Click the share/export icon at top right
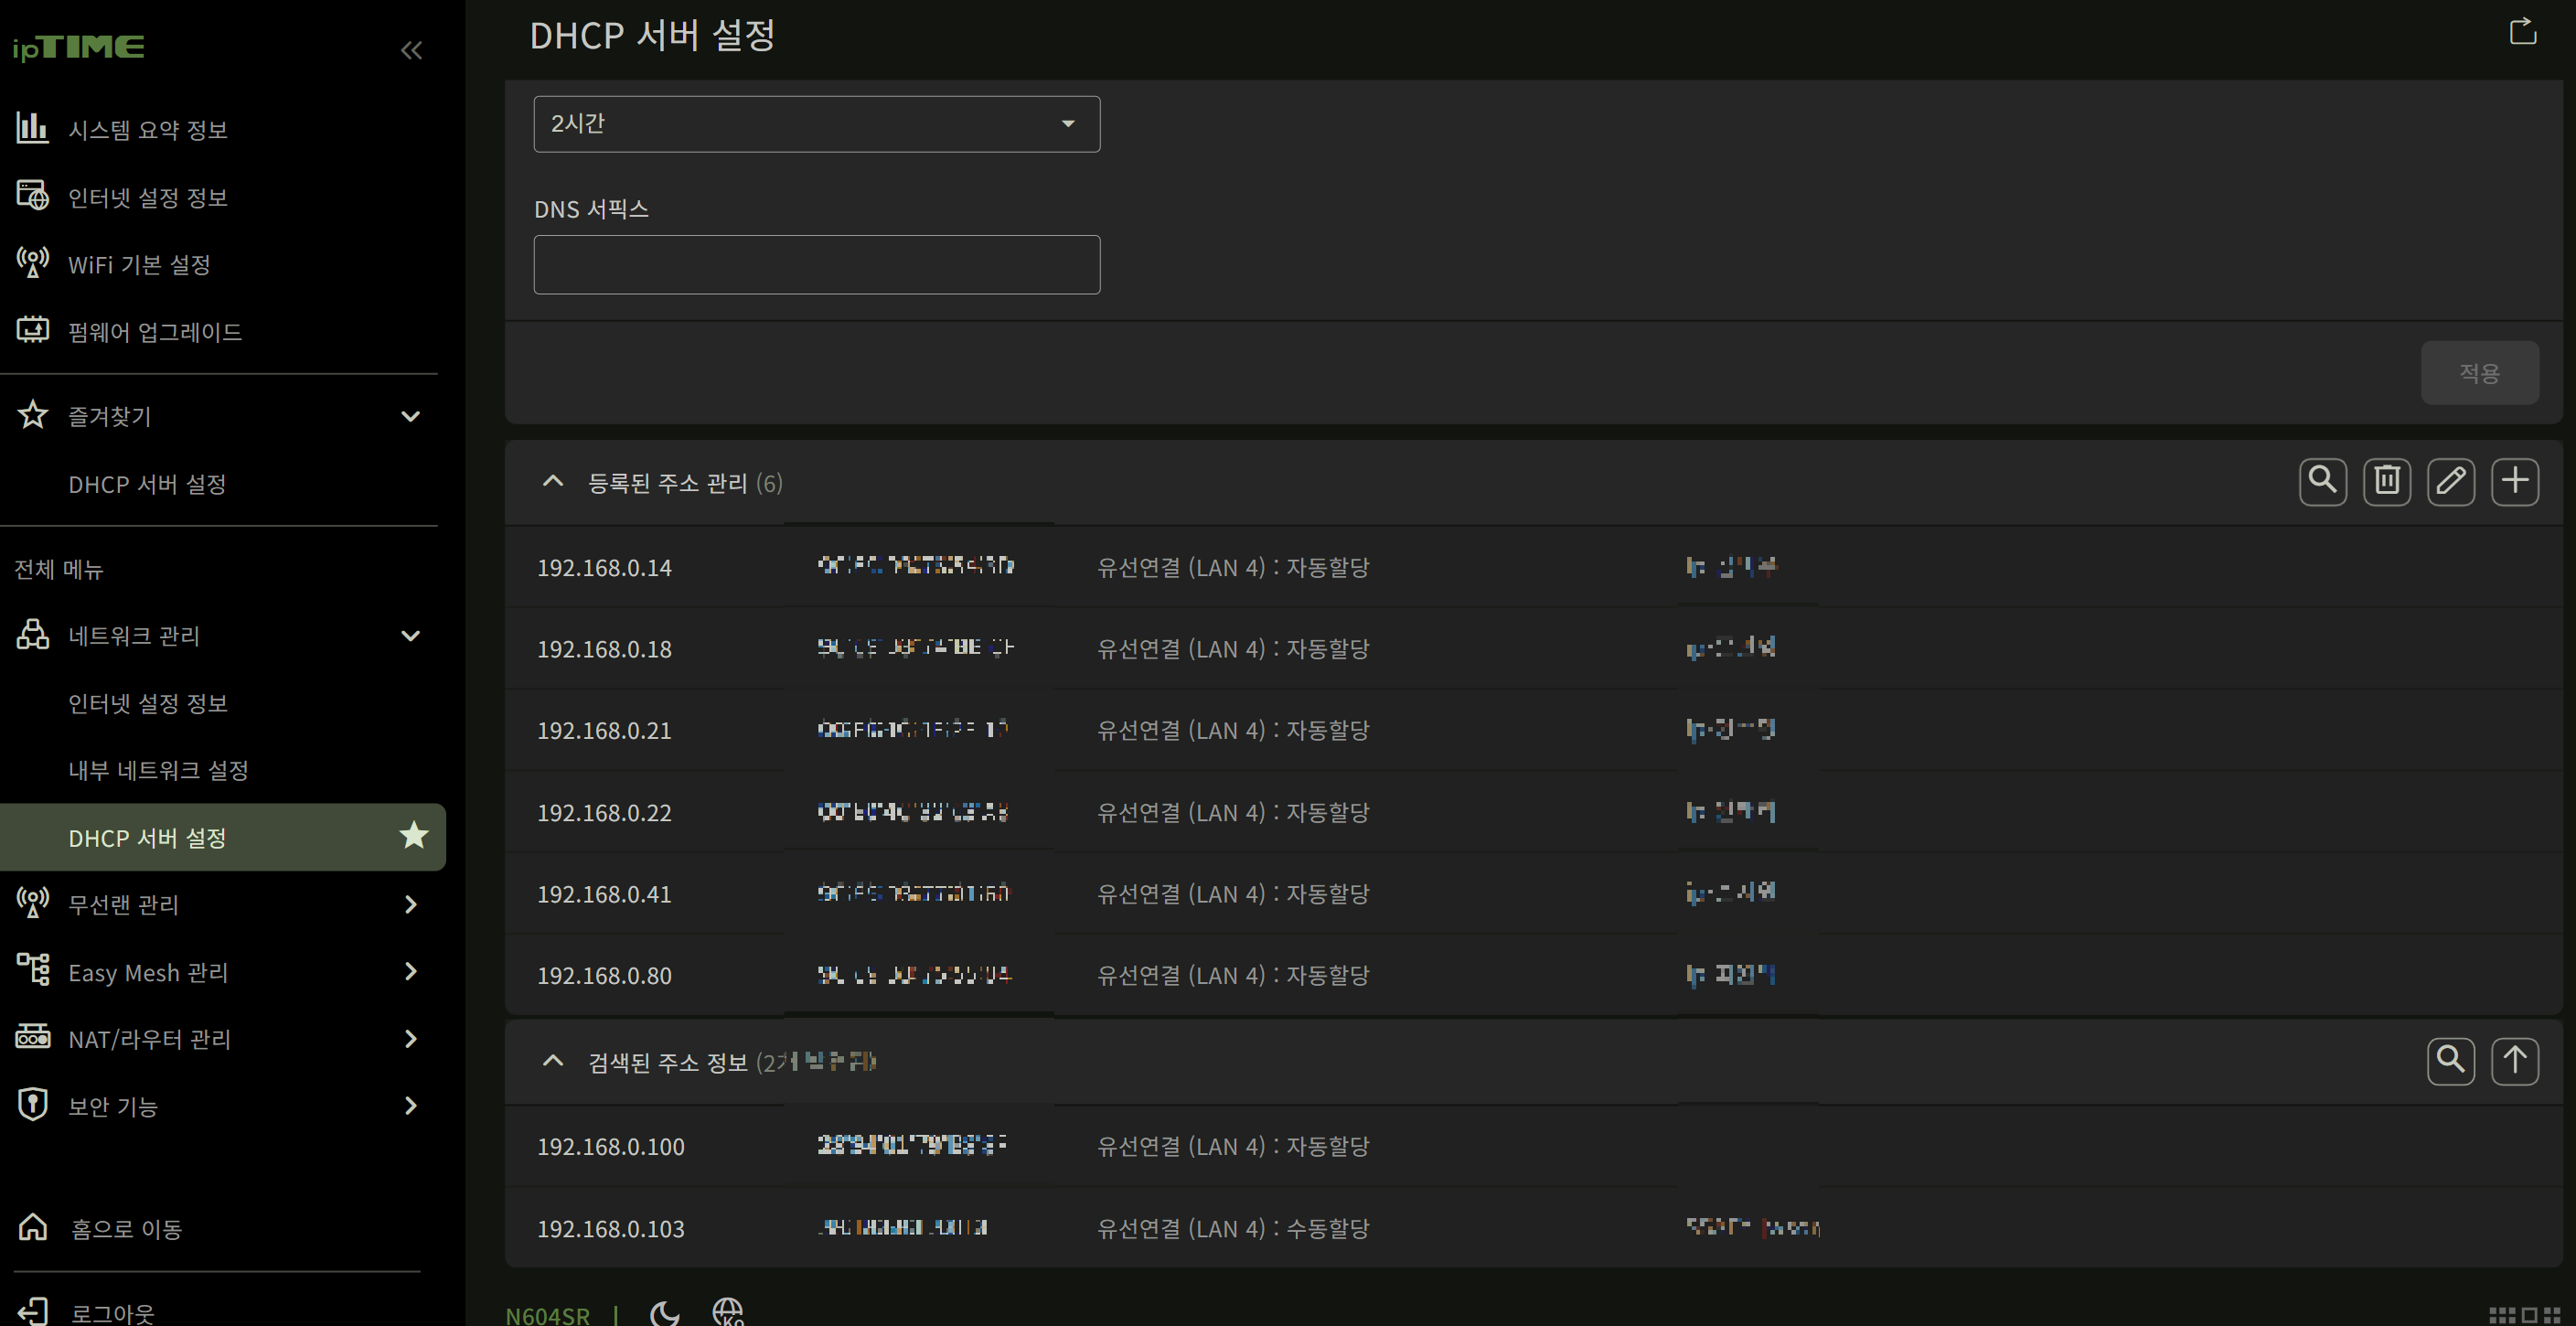This screenshot has width=2576, height=1326. pos(2522,32)
